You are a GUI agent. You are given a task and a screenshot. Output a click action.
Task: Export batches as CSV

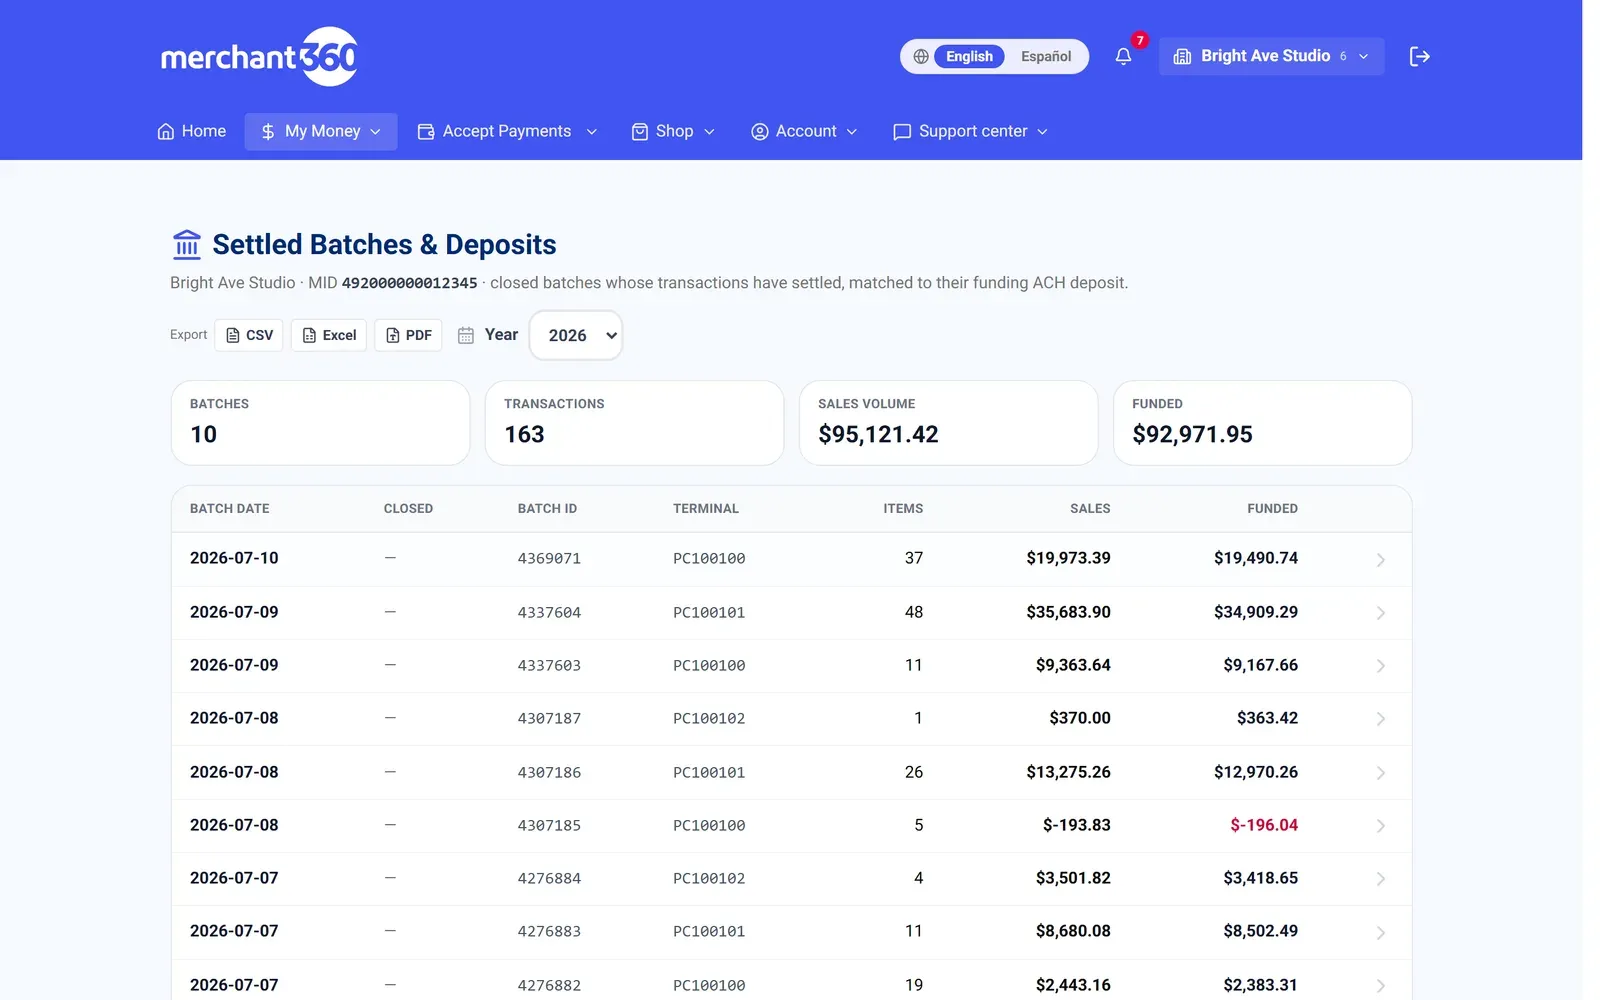[249, 335]
